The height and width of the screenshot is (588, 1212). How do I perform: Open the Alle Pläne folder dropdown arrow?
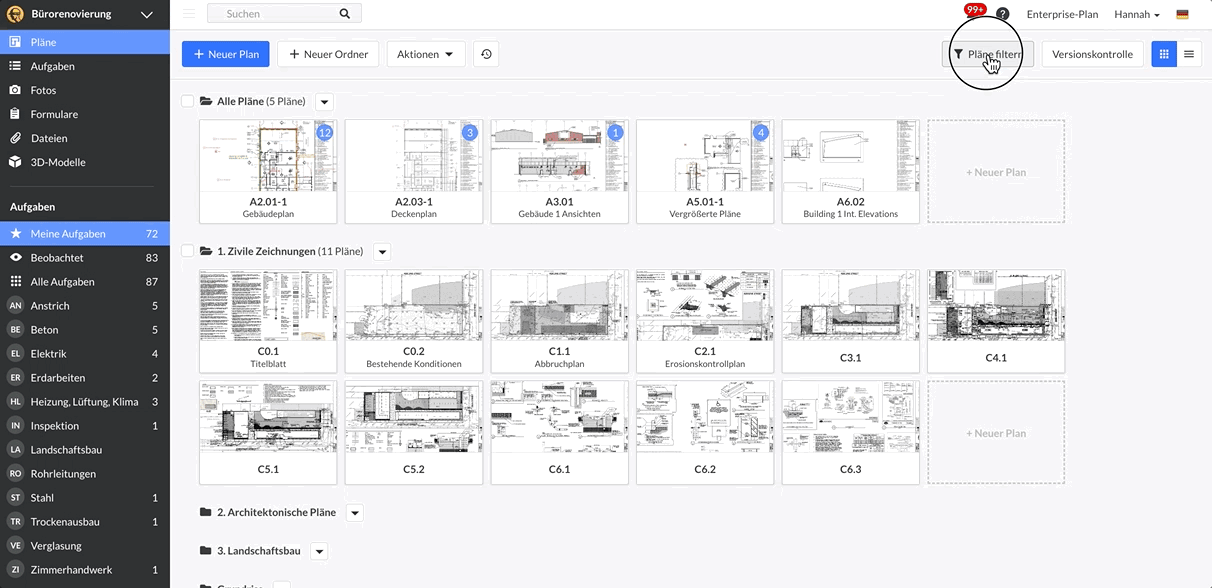click(x=324, y=102)
